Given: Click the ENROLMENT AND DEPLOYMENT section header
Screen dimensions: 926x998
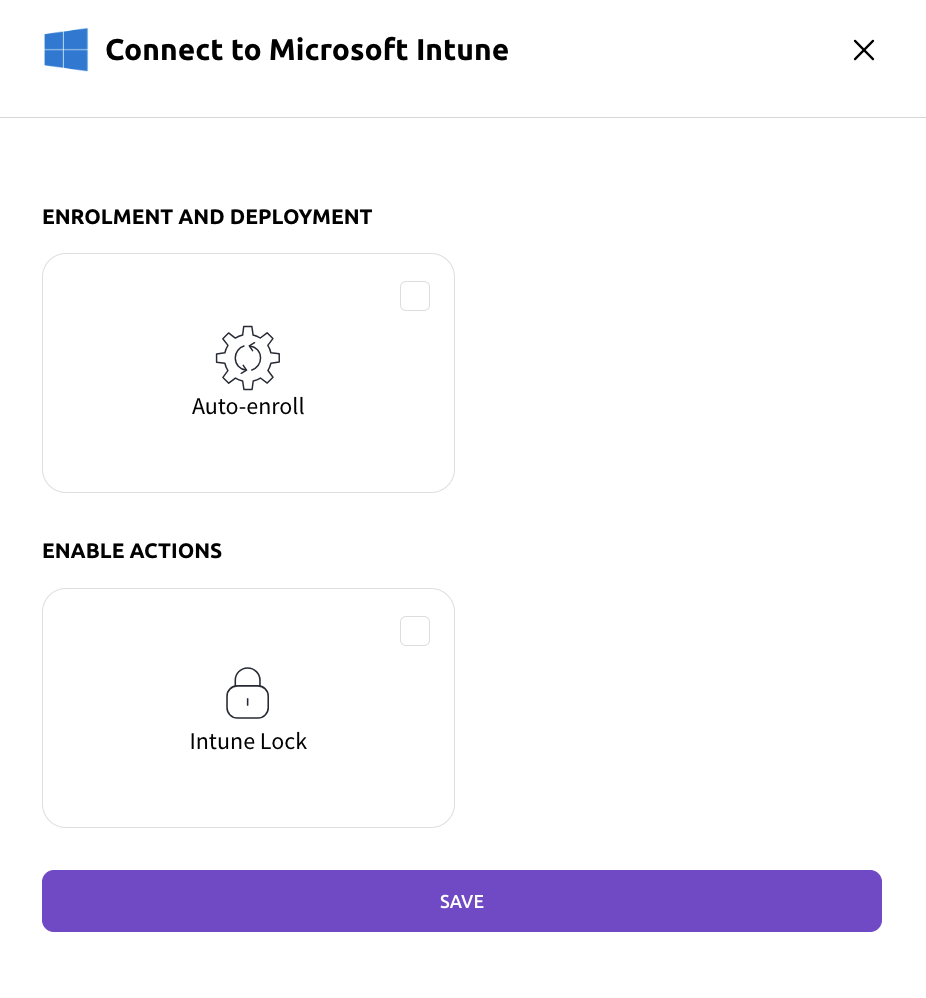Looking at the screenshot, I should pos(207,217).
